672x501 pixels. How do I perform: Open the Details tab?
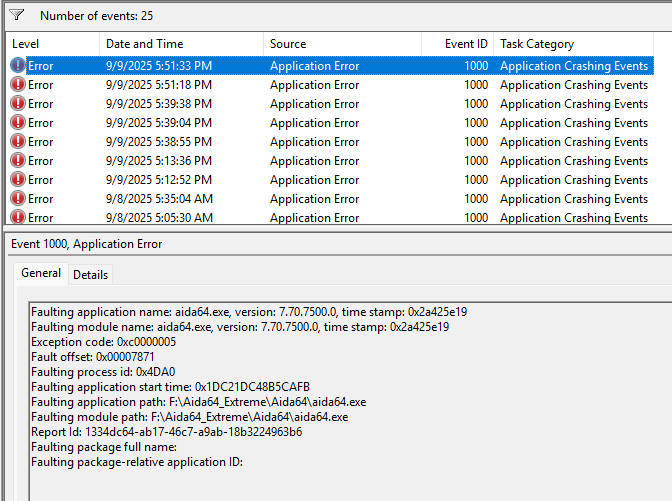90,275
